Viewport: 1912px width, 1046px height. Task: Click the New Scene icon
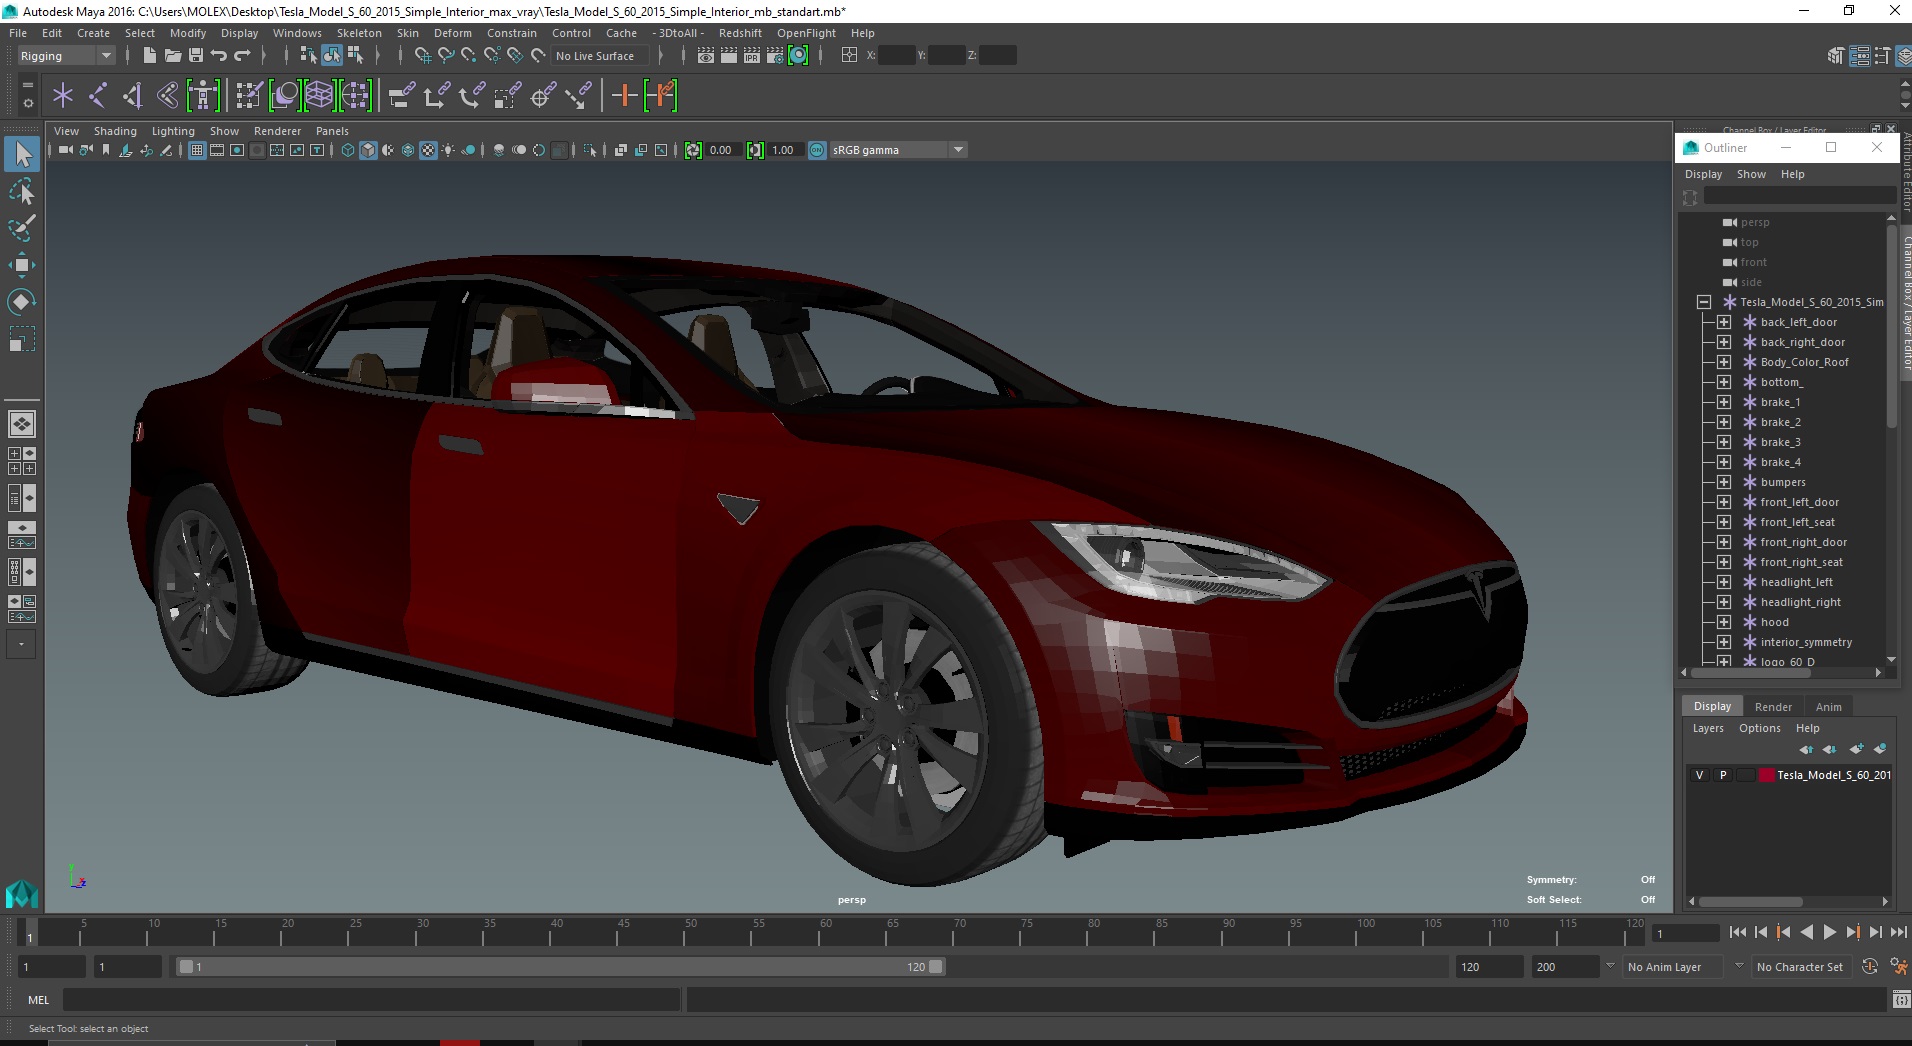pyautogui.click(x=149, y=56)
